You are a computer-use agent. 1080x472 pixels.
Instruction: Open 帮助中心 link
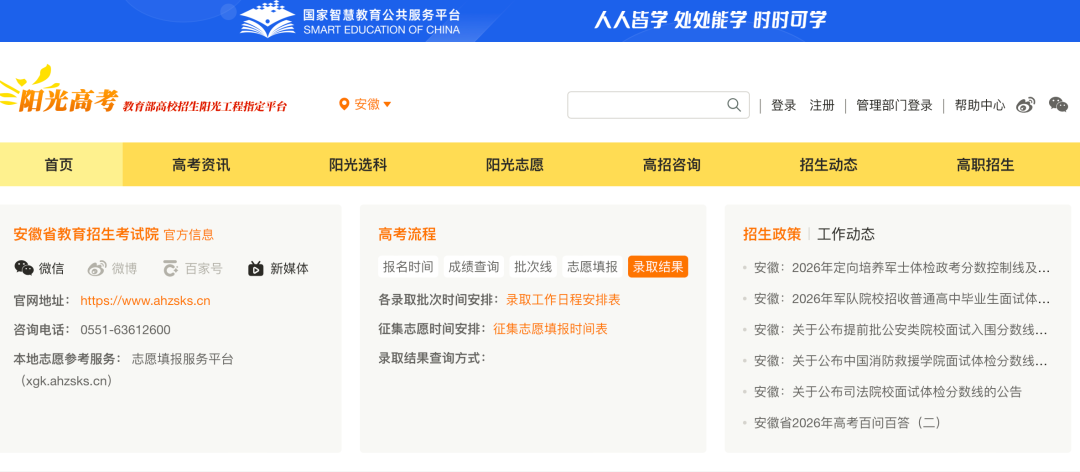(979, 105)
